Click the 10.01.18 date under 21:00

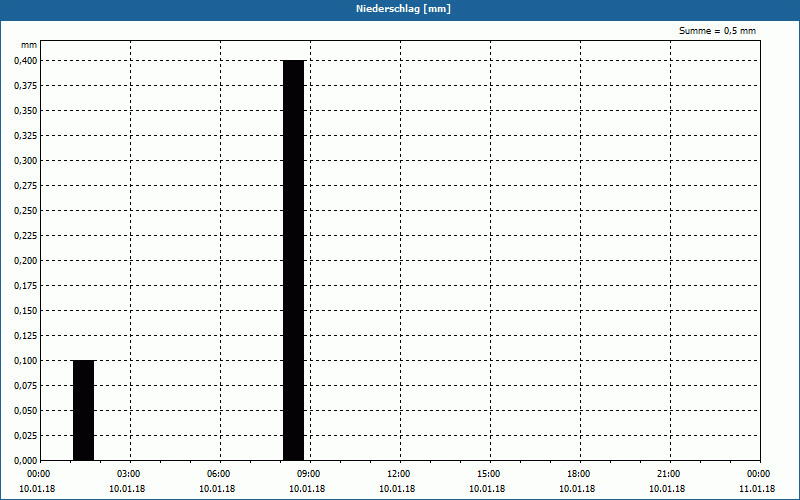(x=667, y=489)
